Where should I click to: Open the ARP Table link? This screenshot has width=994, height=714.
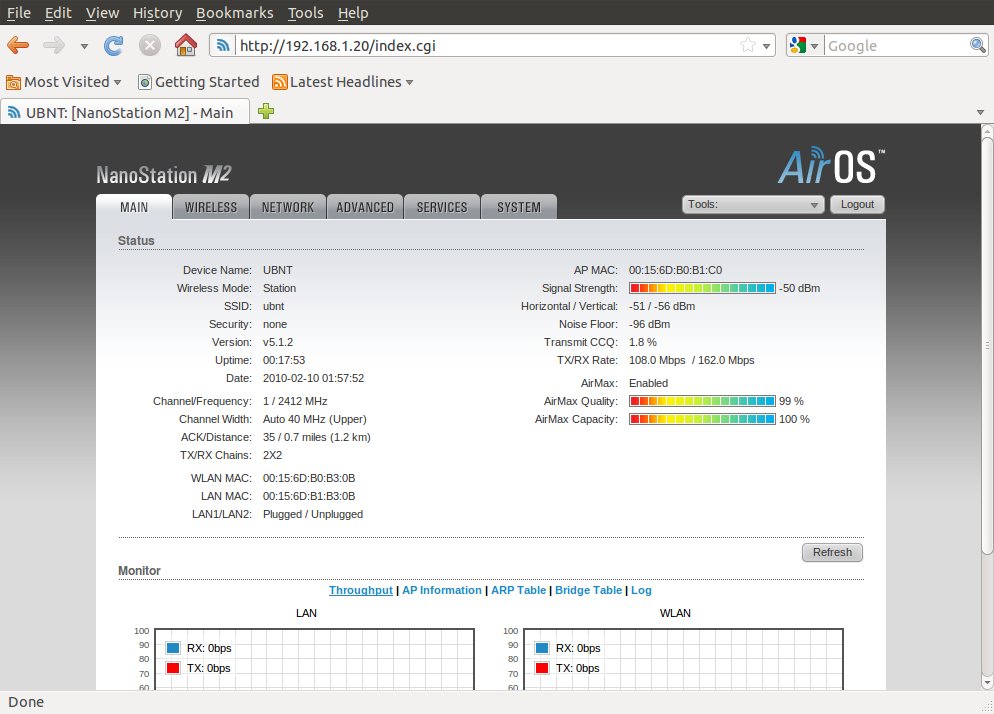coord(518,590)
